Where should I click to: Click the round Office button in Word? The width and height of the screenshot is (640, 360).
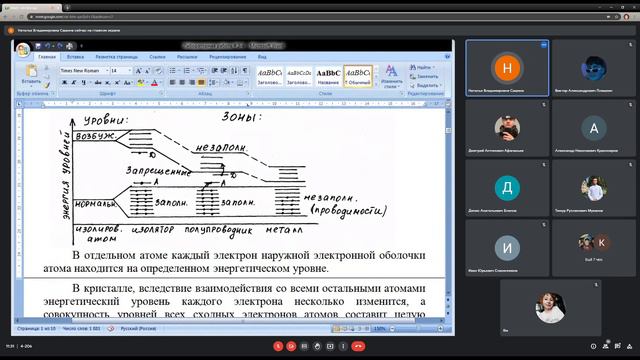pyautogui.click(x=23, y=50)
